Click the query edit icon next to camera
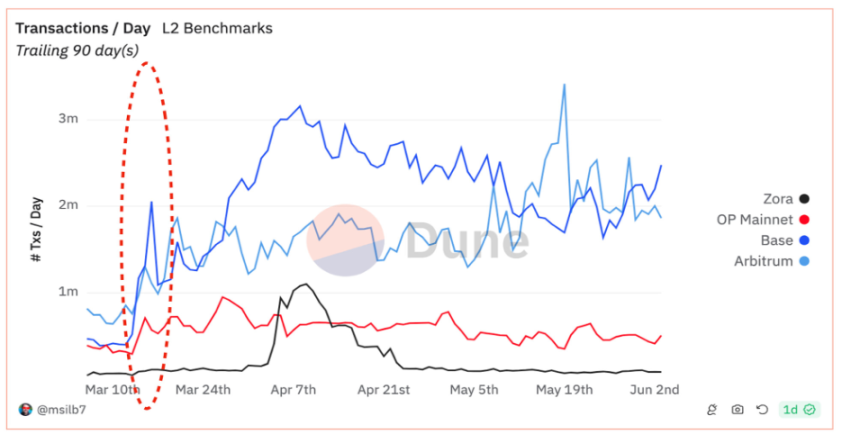The height and width of the screenshot is (443, 842). (x=713, y=409)
